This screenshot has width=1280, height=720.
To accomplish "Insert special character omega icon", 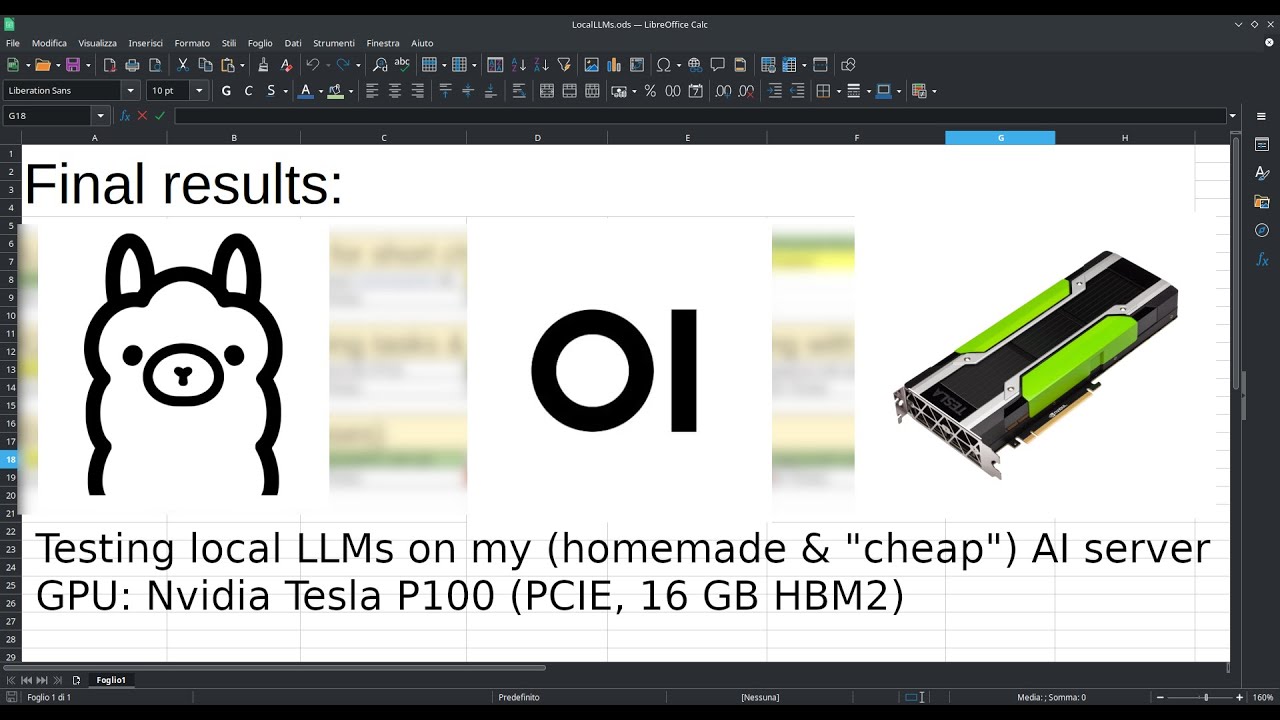I will click(x=662, y=65).
